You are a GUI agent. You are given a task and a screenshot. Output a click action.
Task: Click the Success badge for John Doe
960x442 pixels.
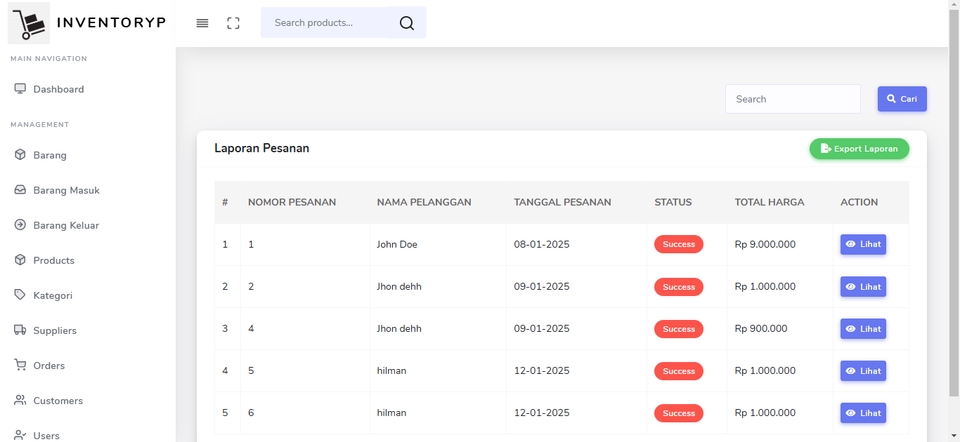[678, 244]
